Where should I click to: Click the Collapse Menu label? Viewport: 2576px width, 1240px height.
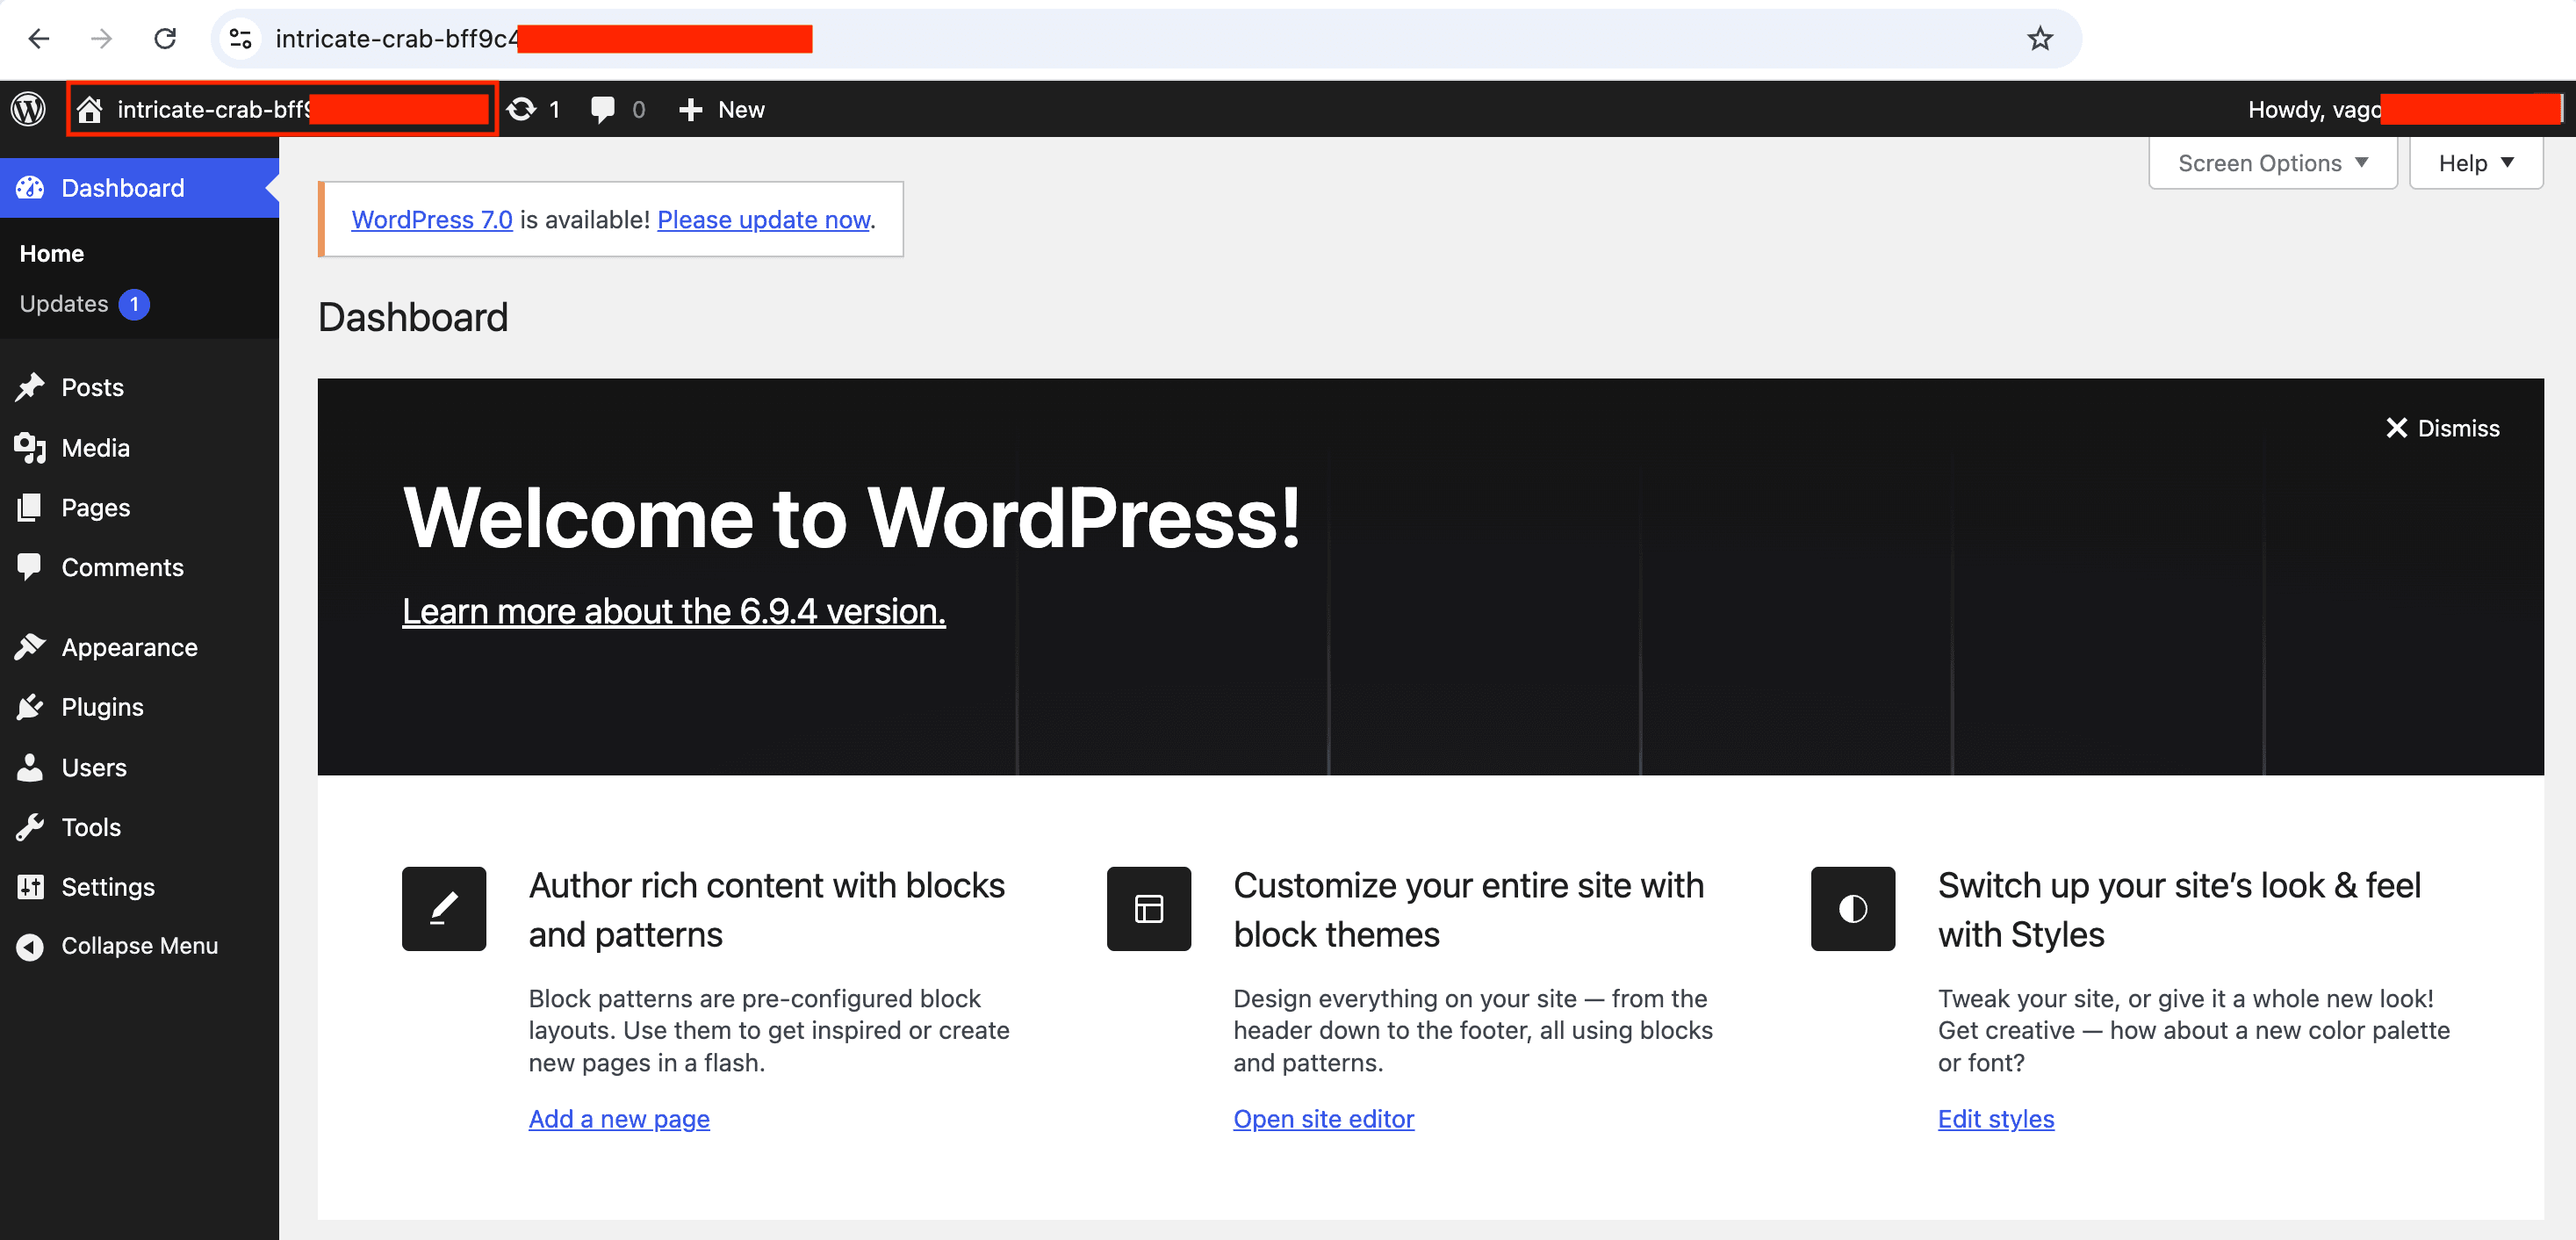(x=139, y=946)
